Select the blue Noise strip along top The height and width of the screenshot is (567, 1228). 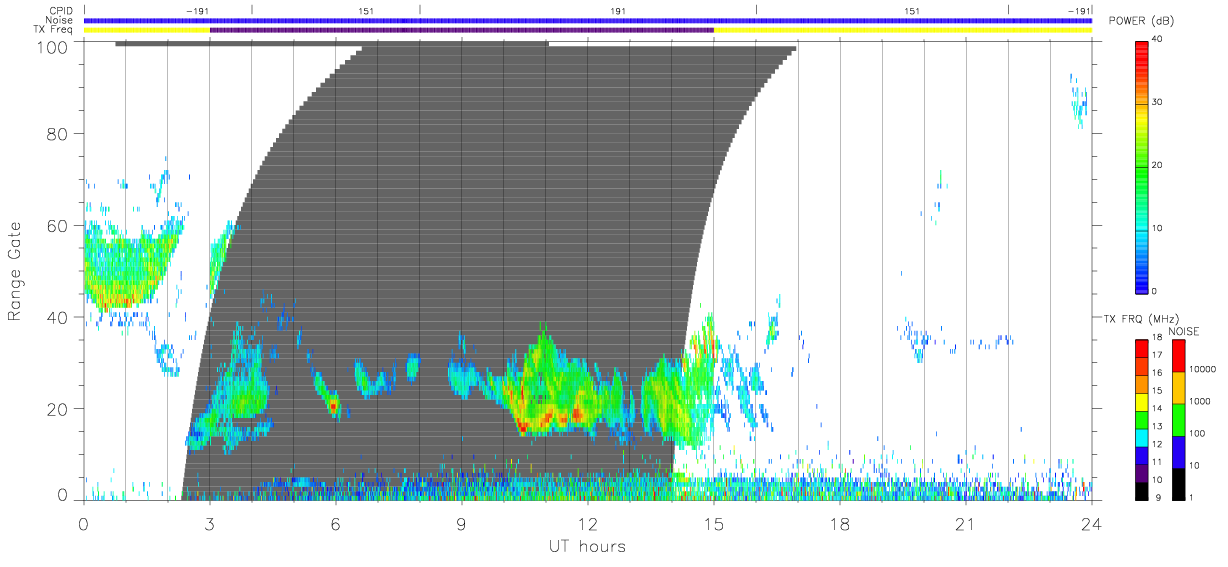coord(588,20)
